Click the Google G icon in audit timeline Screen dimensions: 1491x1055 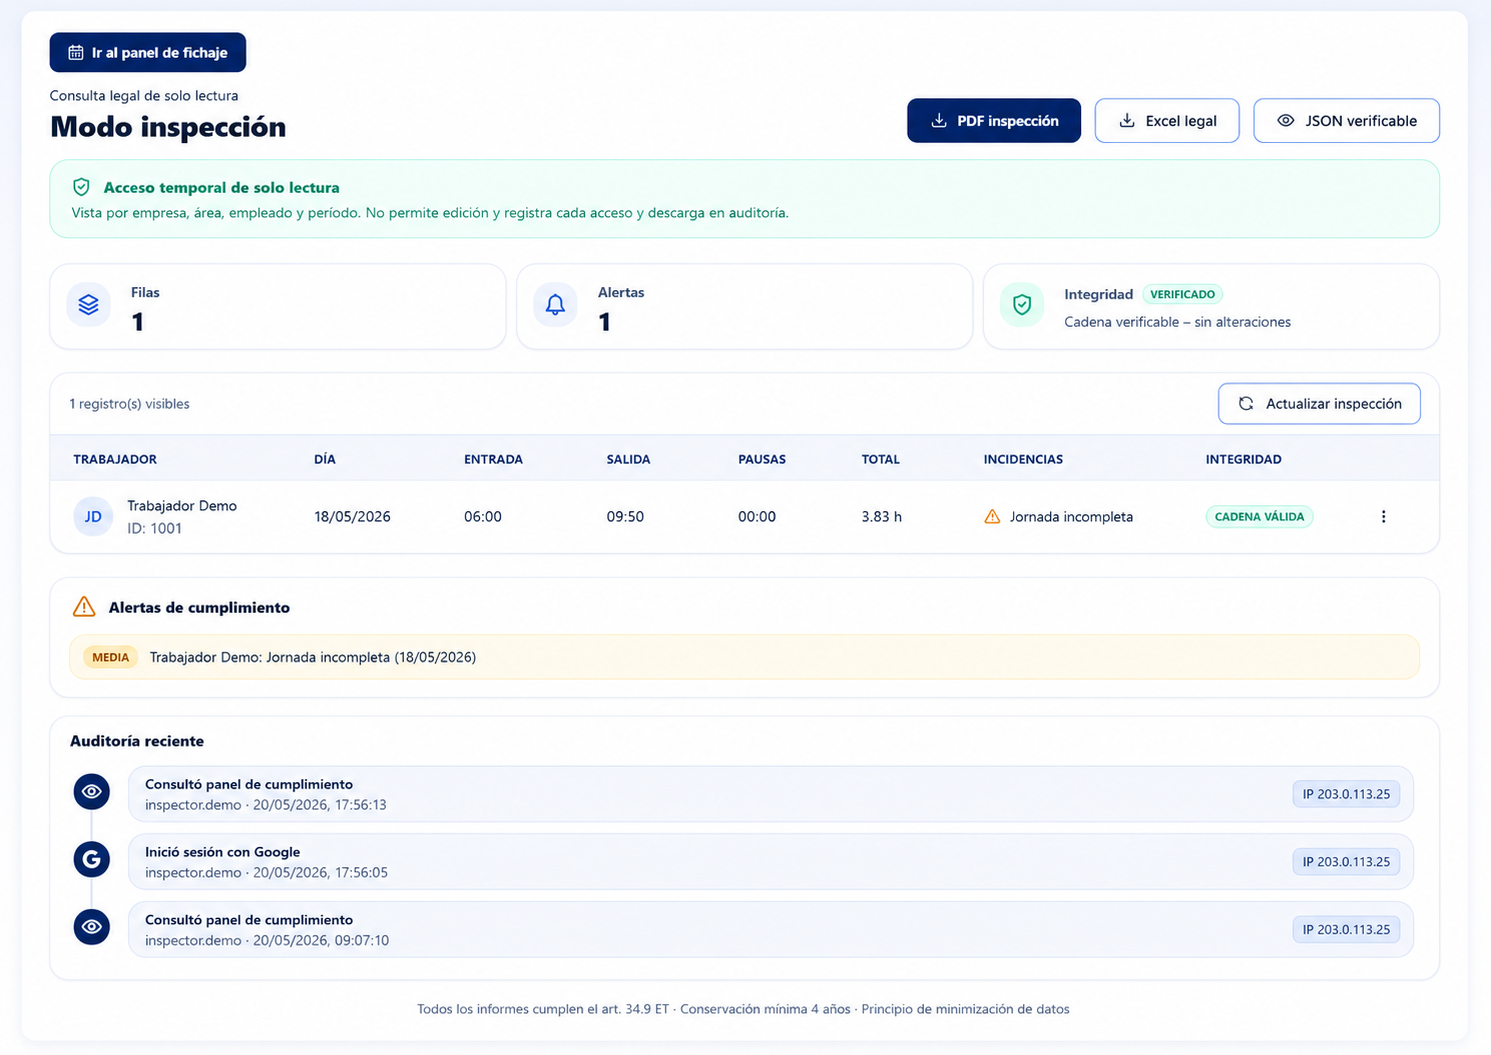tap(92, 859)
